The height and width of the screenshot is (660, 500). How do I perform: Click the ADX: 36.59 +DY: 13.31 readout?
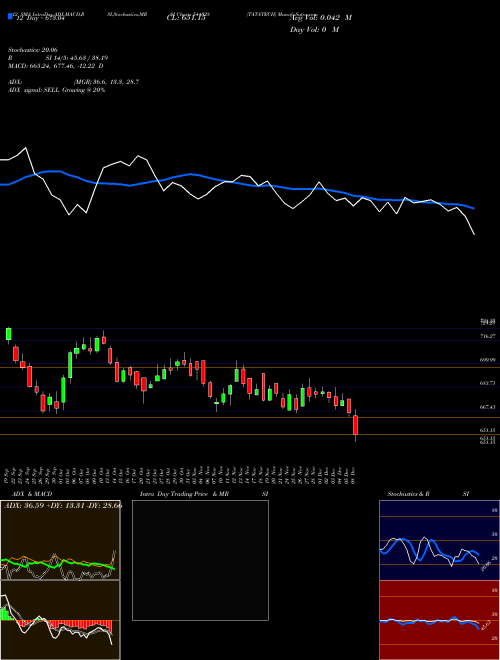click(63, 505)
